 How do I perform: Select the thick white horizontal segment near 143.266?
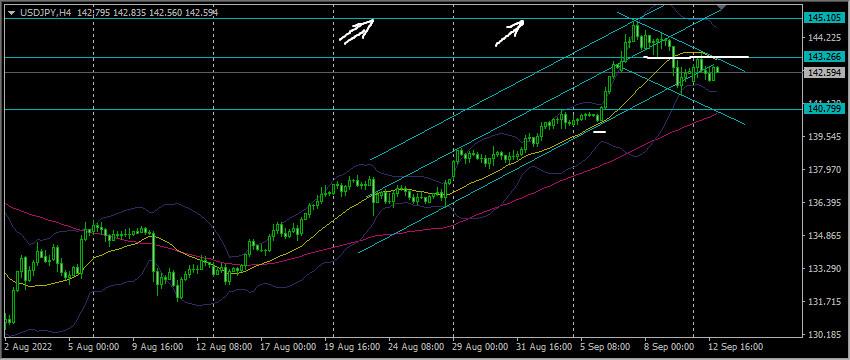pyautogui.click(x=697, y=56)
